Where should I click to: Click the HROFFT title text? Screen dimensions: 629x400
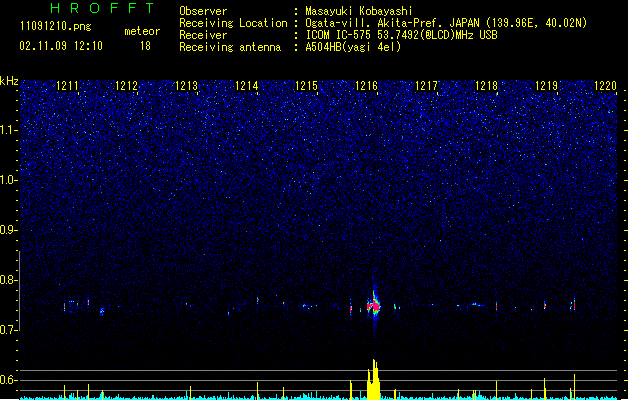tap(102, 8)
